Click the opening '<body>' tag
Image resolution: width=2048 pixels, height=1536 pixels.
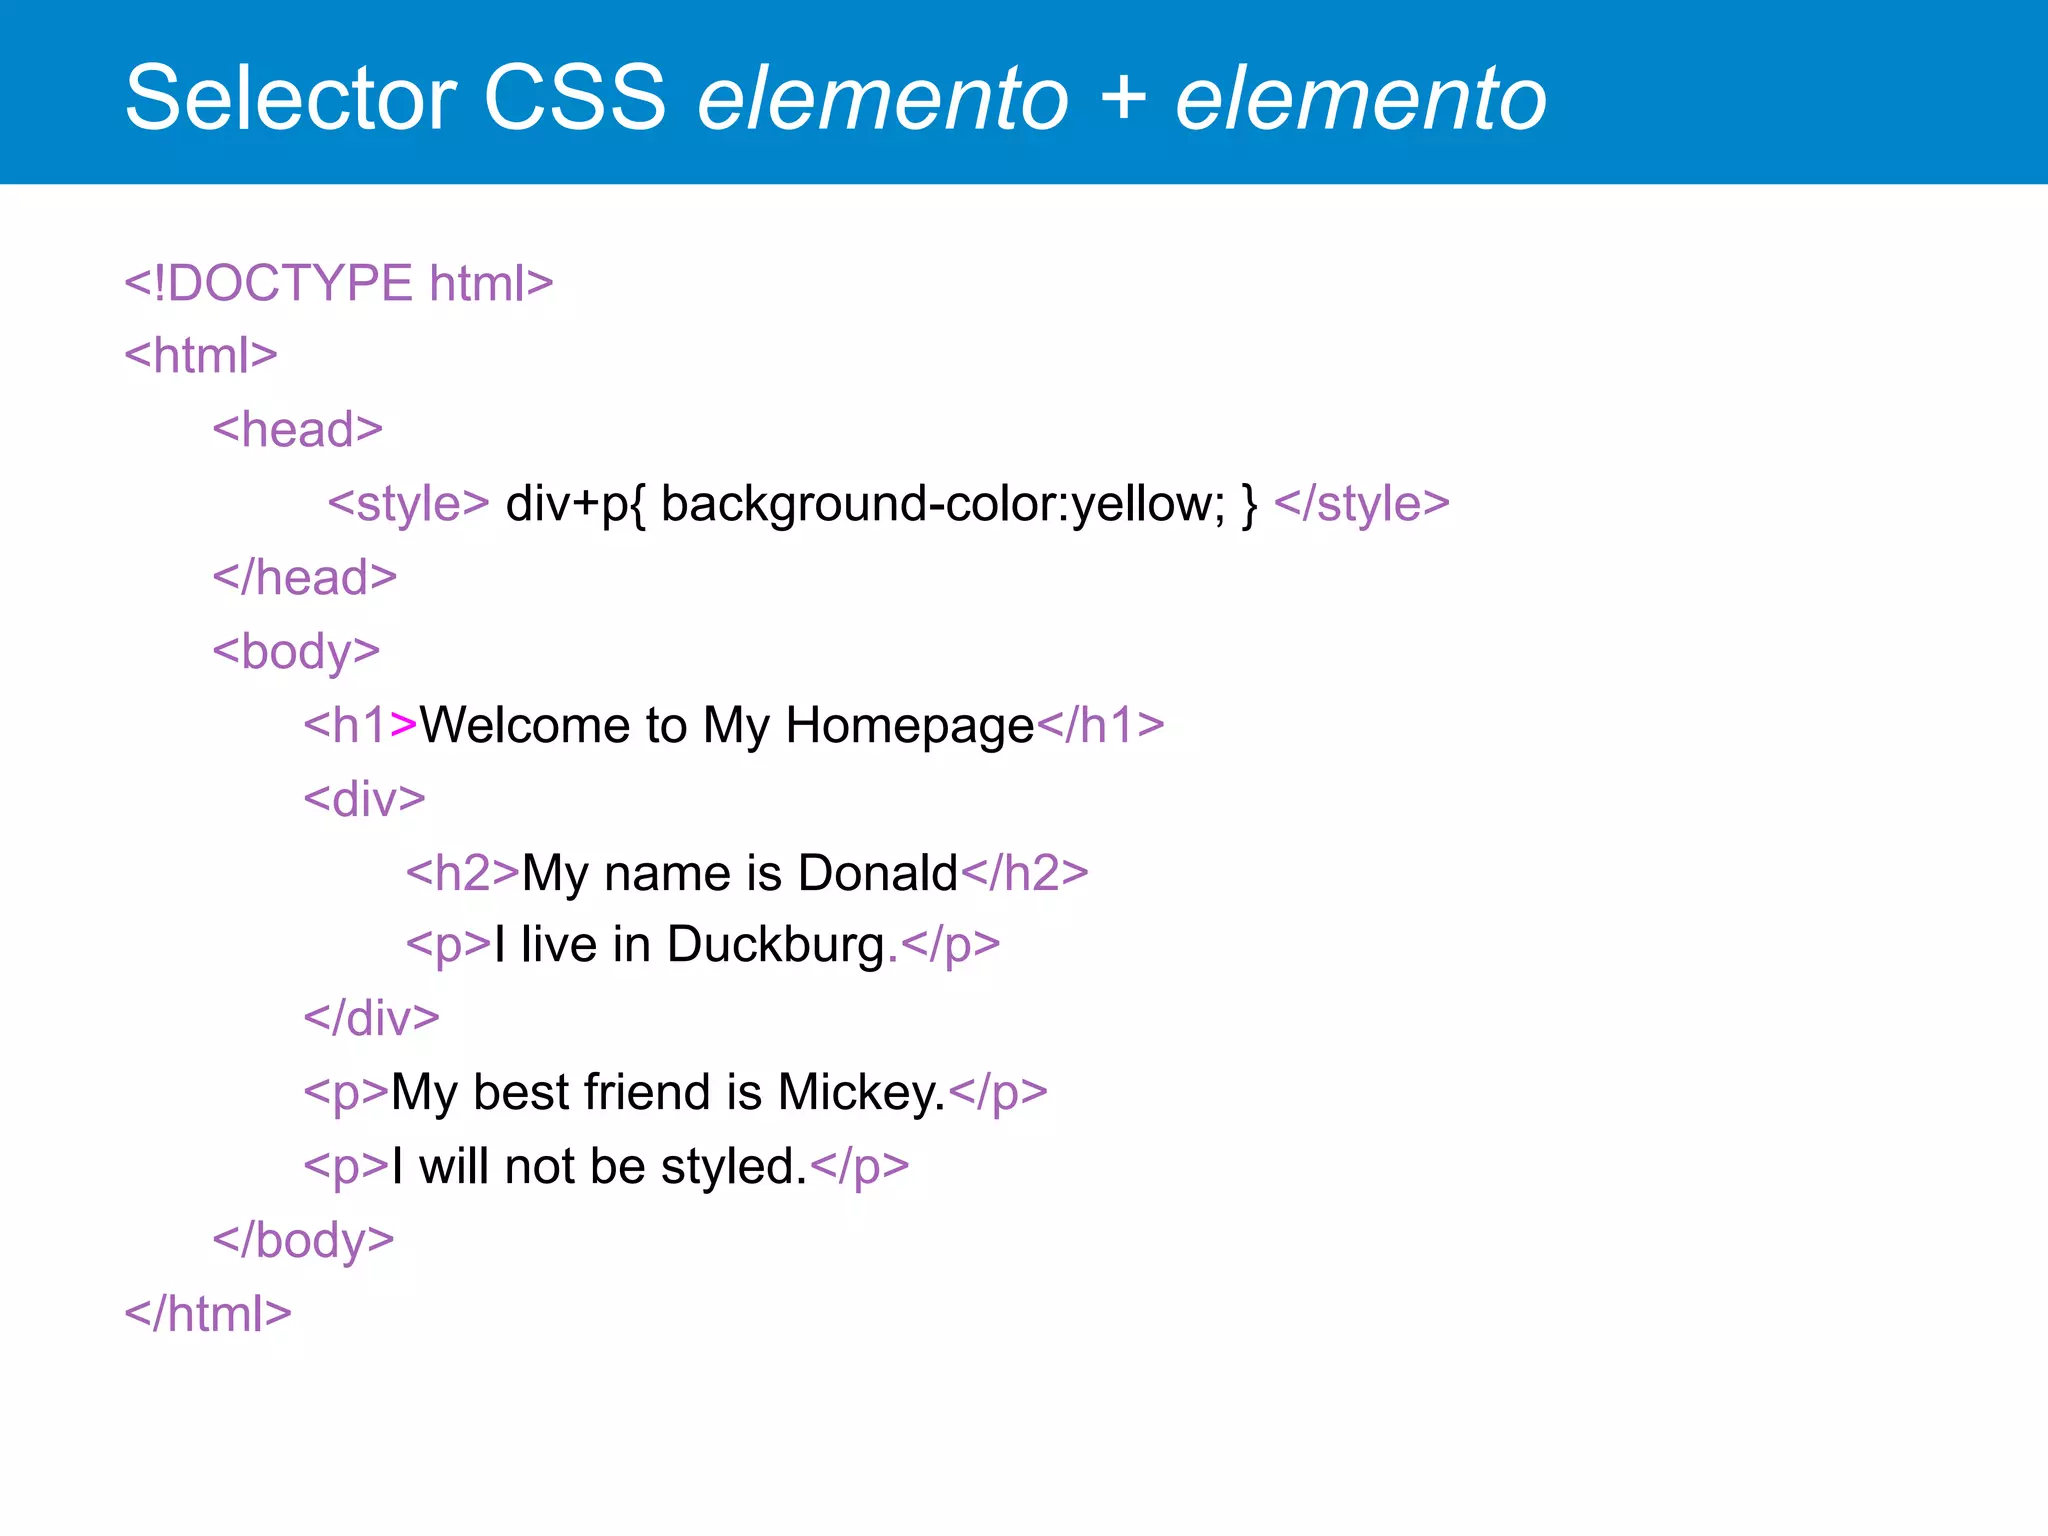(297, 652)
